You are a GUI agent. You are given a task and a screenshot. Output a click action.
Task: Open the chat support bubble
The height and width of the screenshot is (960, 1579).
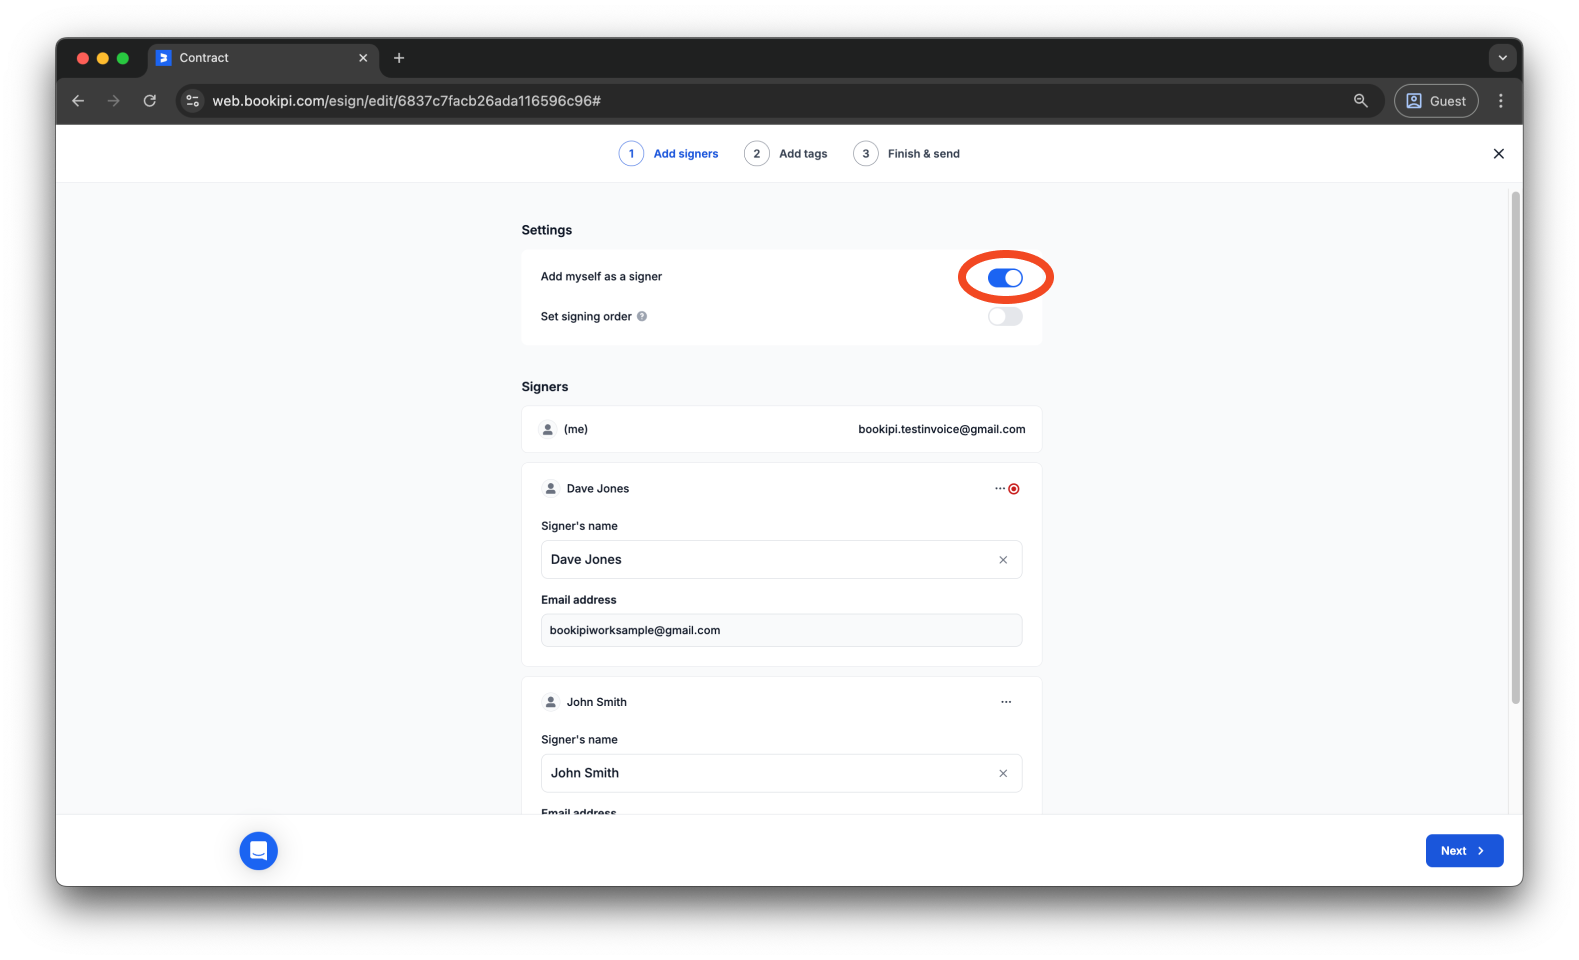coord(259,851)
